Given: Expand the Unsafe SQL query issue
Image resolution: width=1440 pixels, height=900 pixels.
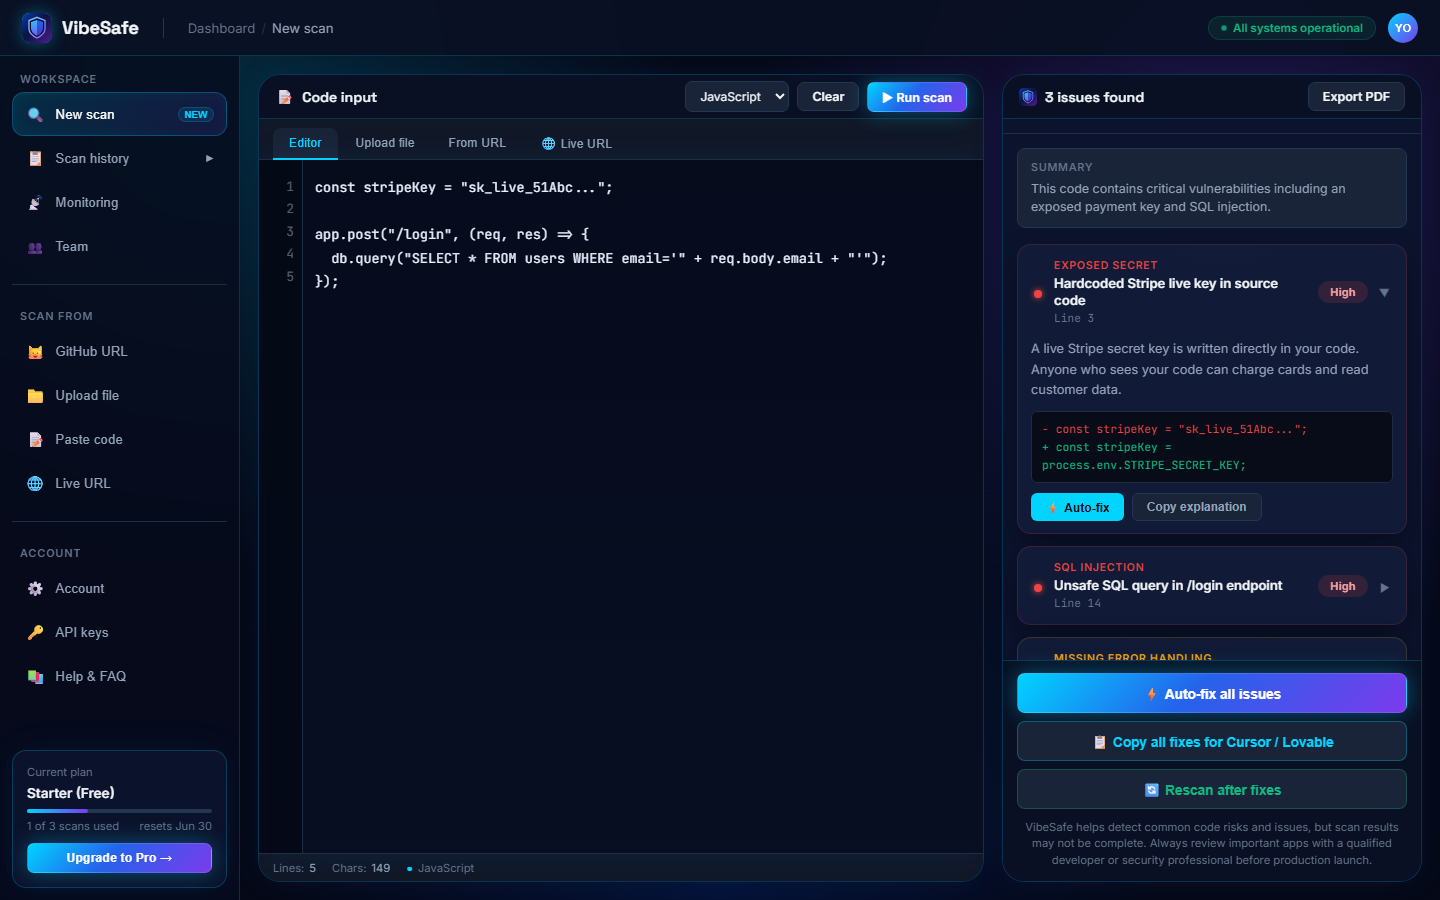Looking at the screenshot, I should tap(1384, 588).
